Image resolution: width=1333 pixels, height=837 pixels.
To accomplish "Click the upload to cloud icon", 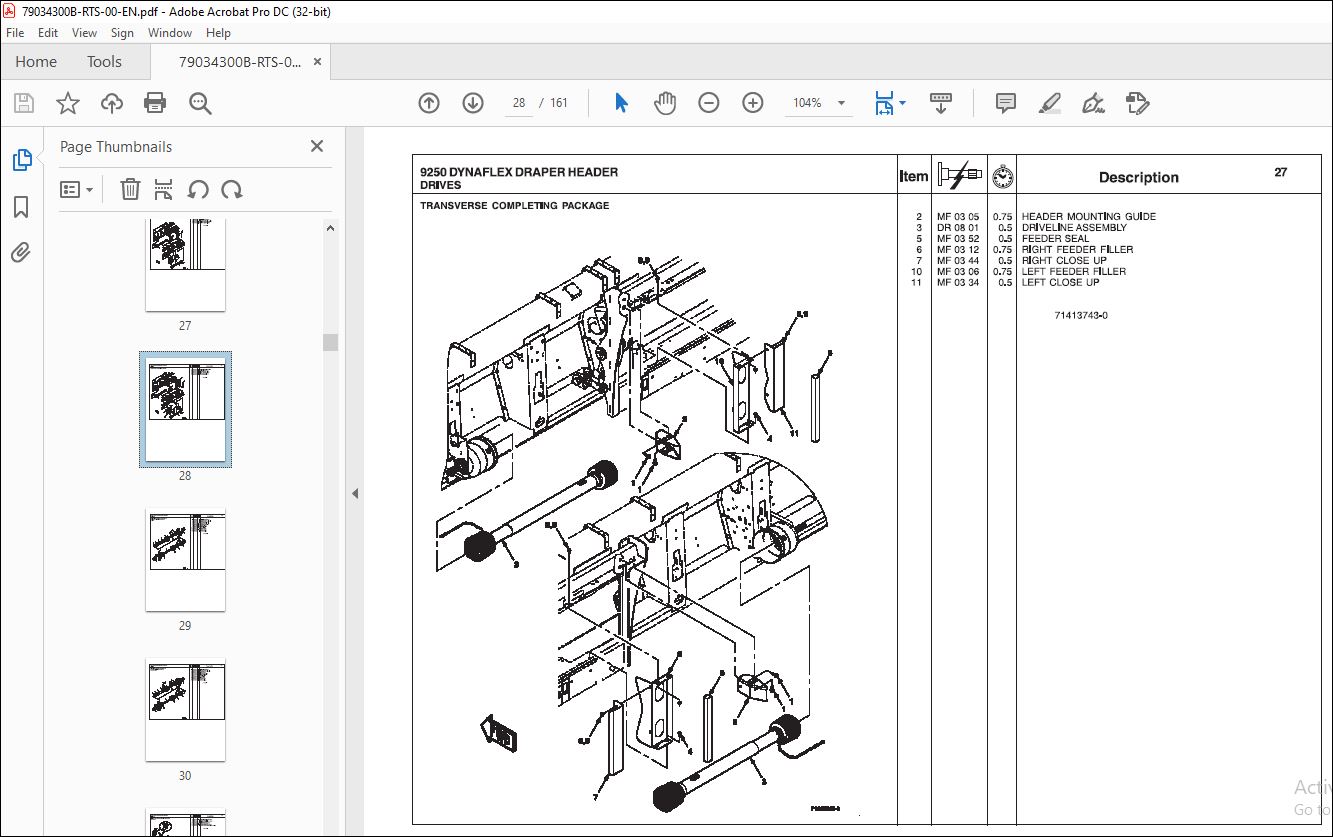I will click(112, 103).
